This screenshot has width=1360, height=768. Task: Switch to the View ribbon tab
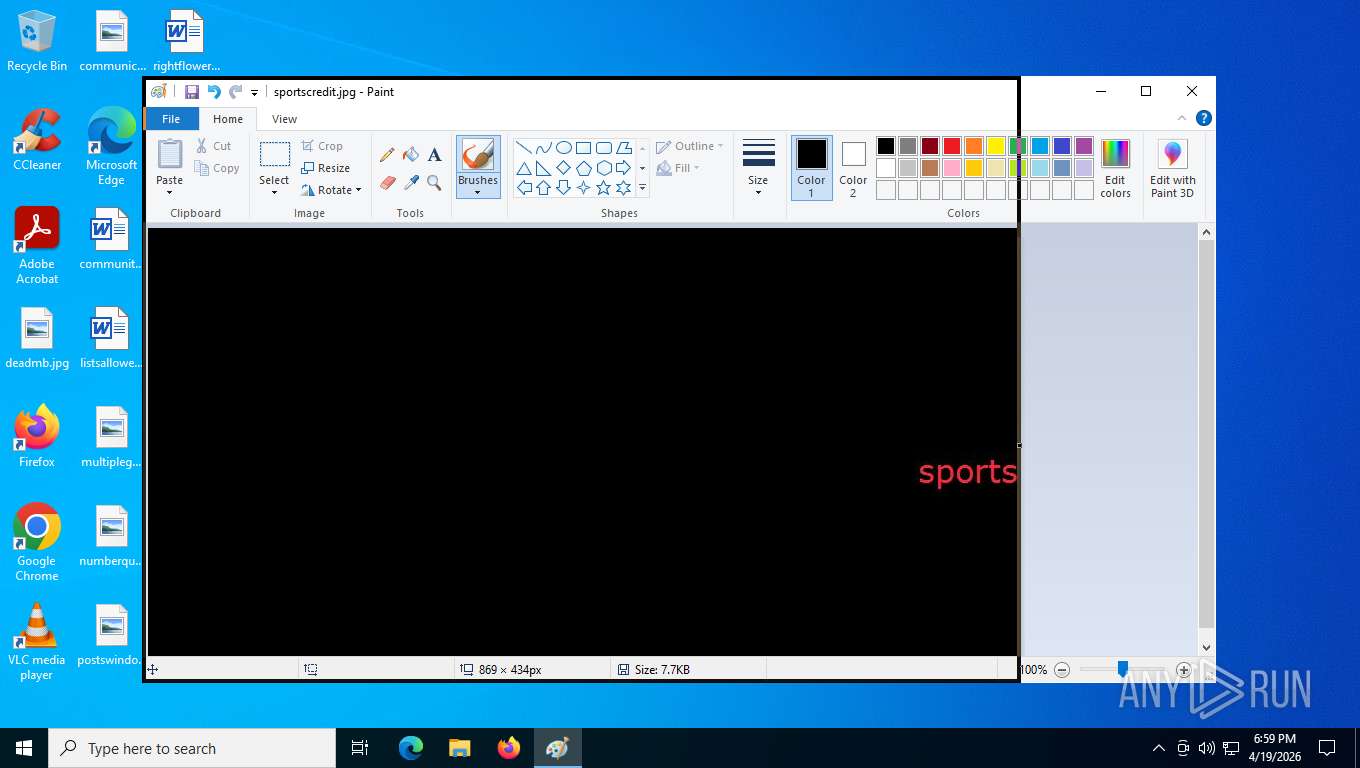[x=284, y=119]
